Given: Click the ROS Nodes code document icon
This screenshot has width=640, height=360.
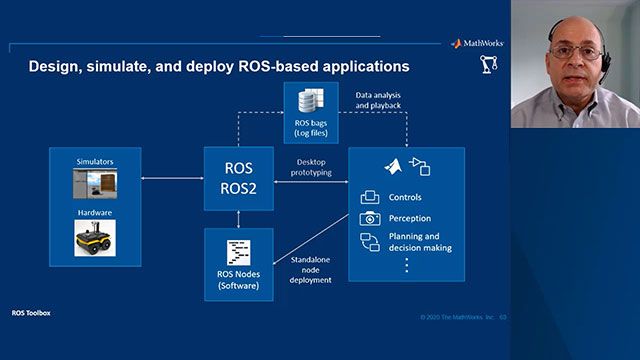Looking at the screenshot, I should click(239, 253).
